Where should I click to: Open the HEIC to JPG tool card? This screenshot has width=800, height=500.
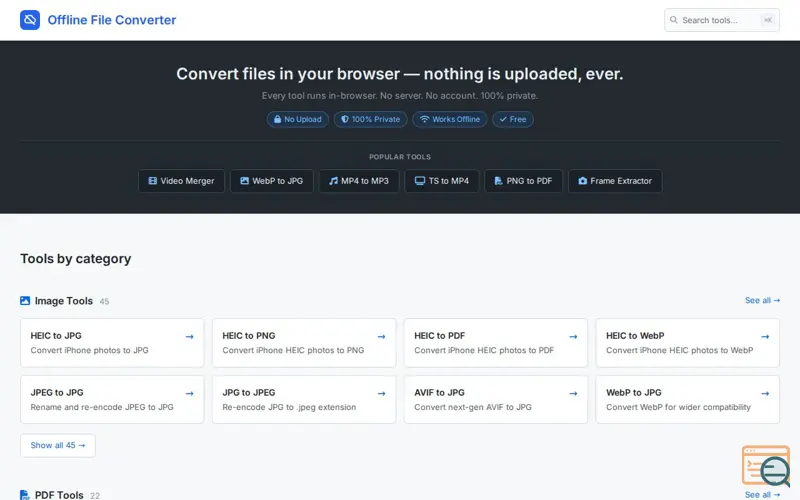pos(112,343)
